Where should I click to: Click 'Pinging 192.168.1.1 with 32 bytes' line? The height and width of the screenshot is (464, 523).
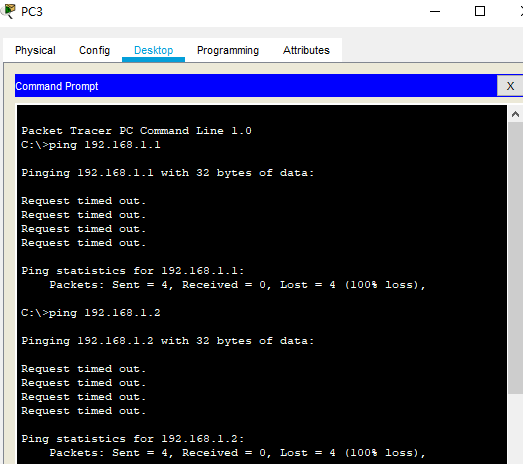168,173
